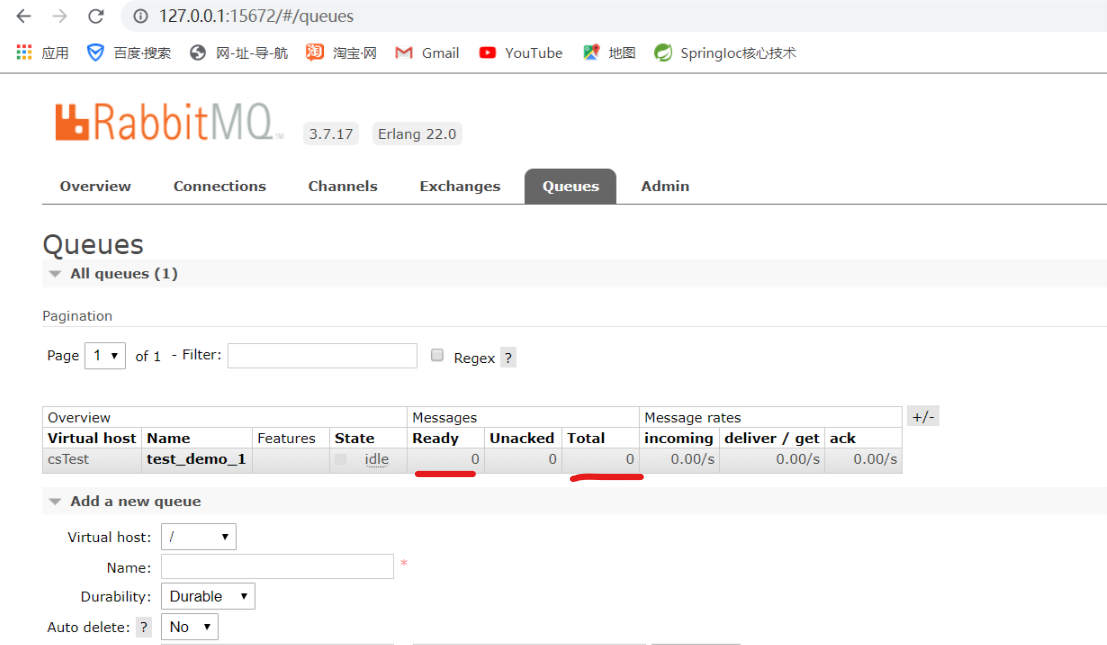Click the browser address bar URL
Image resolution: width=1107 pixels, height=645 pixels.
pyautogui.click(x=256, y=16)
